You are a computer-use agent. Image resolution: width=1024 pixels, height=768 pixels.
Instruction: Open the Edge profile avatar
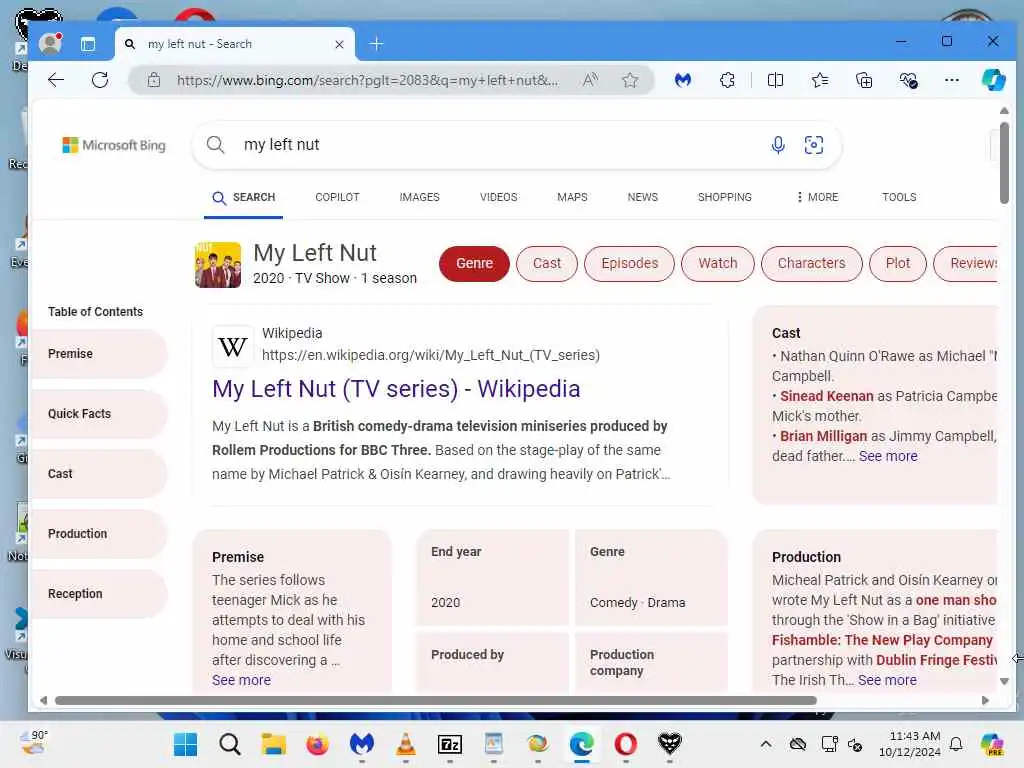coord(50,44)
